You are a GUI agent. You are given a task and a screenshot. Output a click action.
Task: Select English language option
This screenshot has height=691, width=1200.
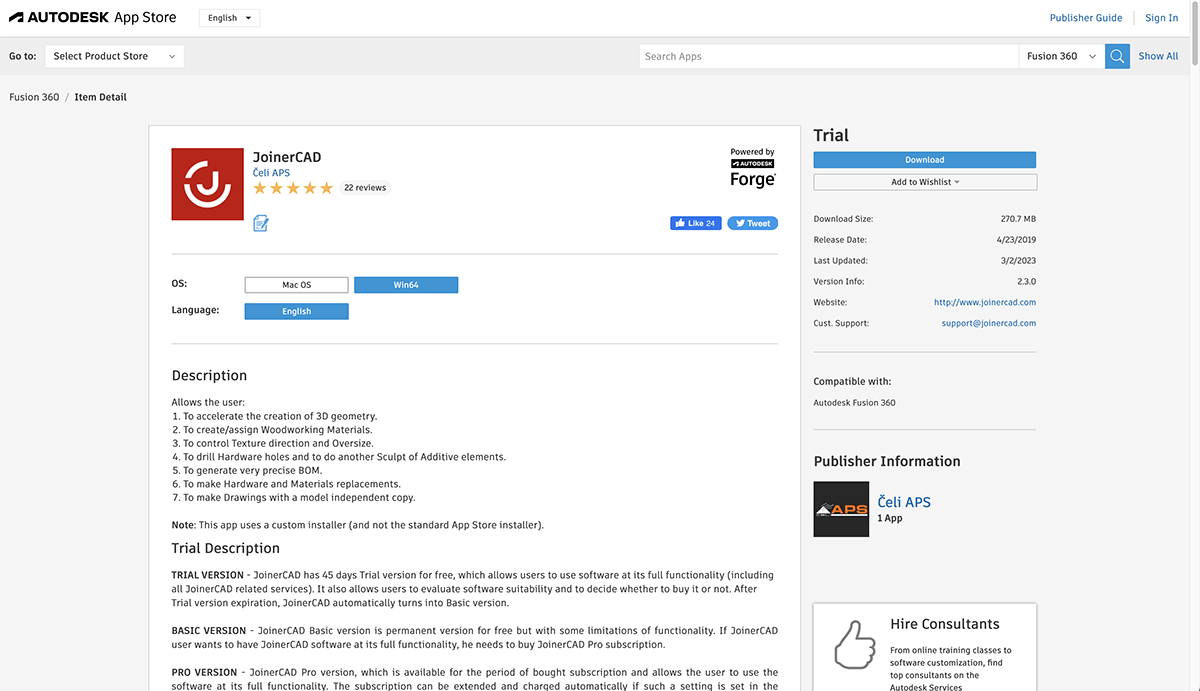(x=296, y=311)
